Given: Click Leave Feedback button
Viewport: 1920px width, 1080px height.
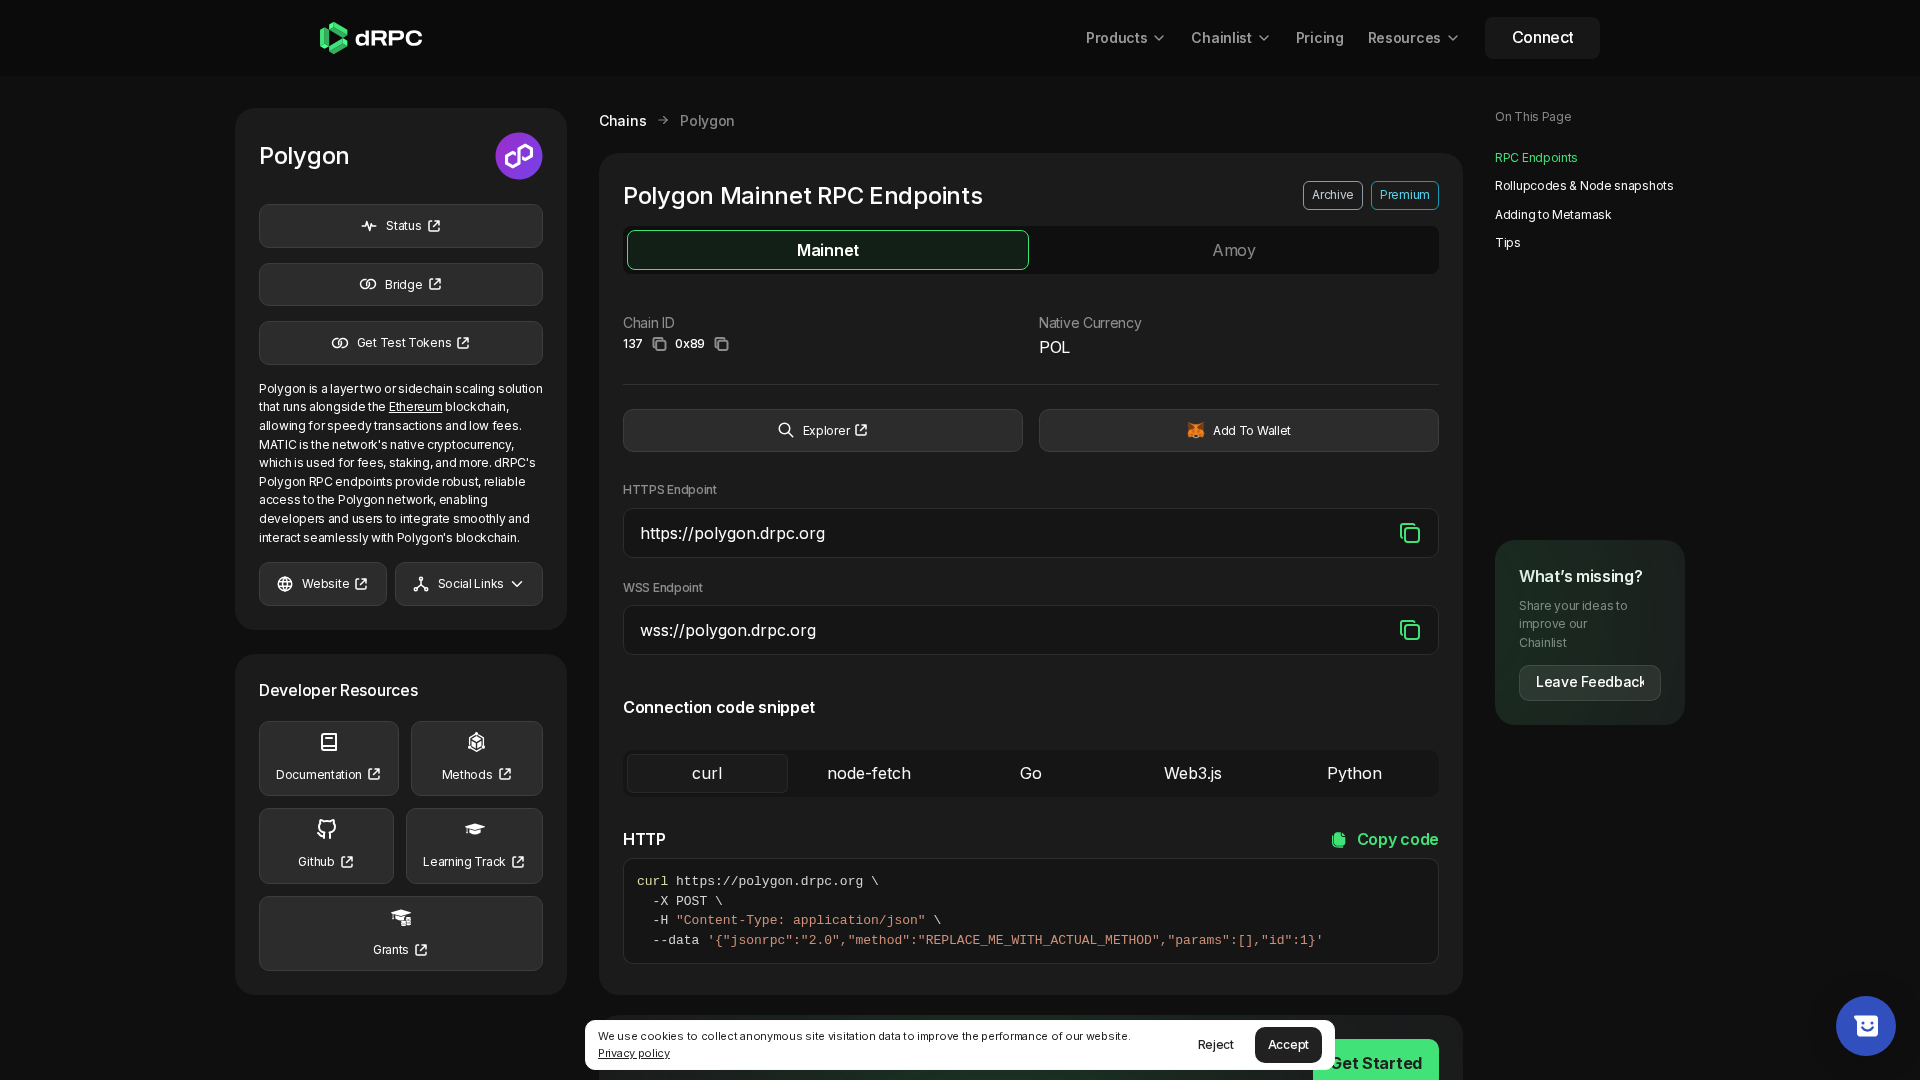Looking at the screenshot, I should tap(1590, 683).
